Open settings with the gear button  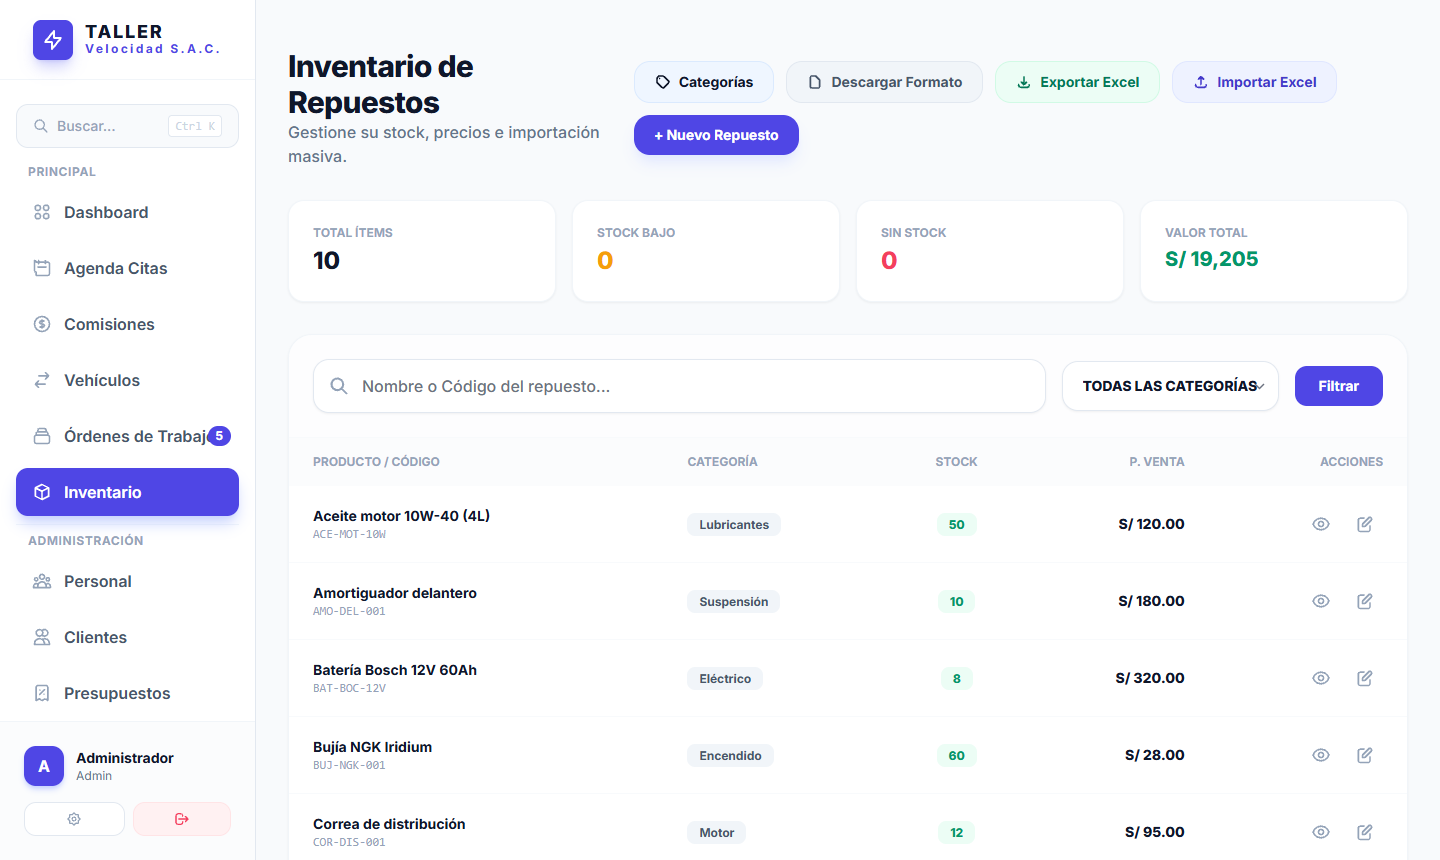[74, 819]
